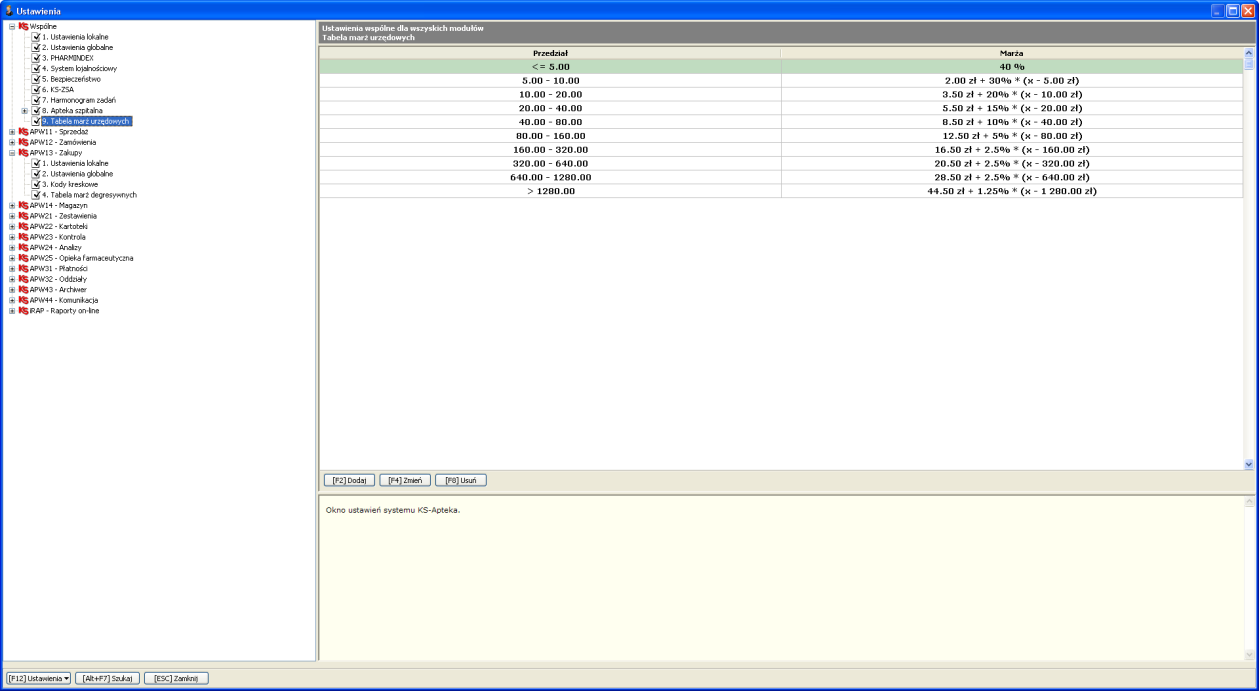Click the KS icon next to APW21 - Zestawienia
Viewport: 1259px width, 691px height.
pyautogui.click(x=23, y=216)
